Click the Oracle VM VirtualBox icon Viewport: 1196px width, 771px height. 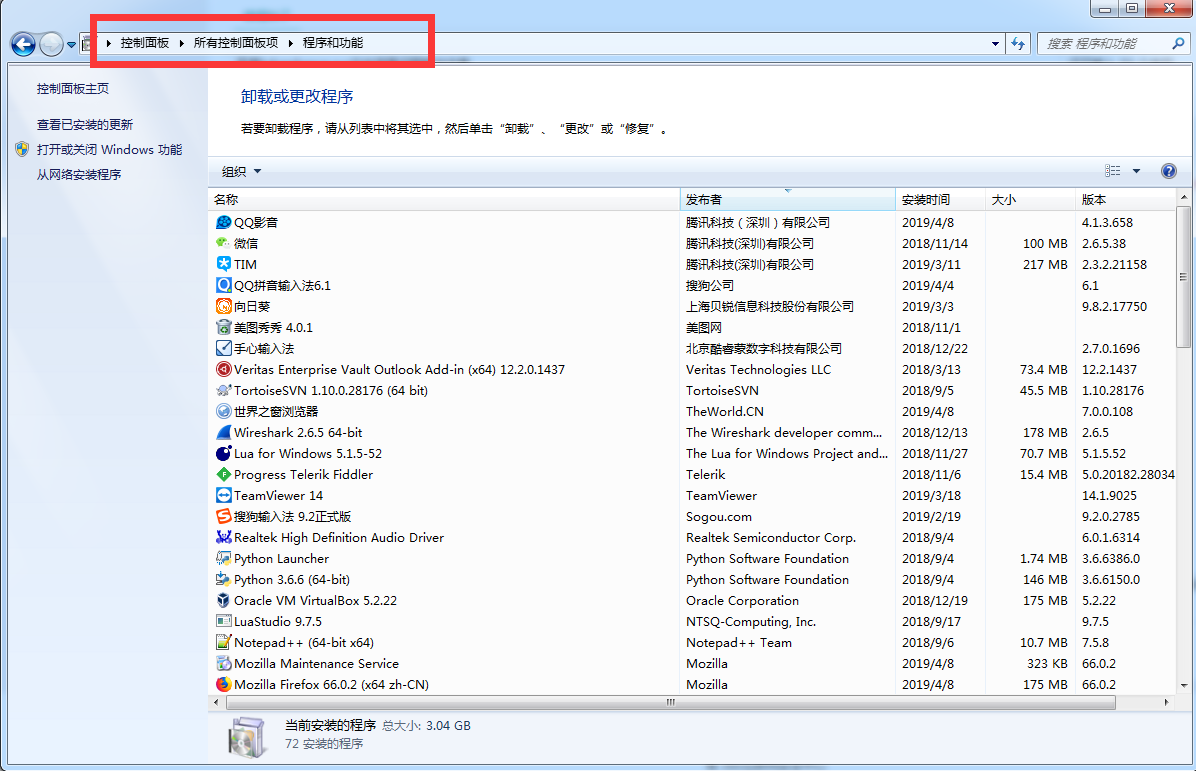(223, 600)
